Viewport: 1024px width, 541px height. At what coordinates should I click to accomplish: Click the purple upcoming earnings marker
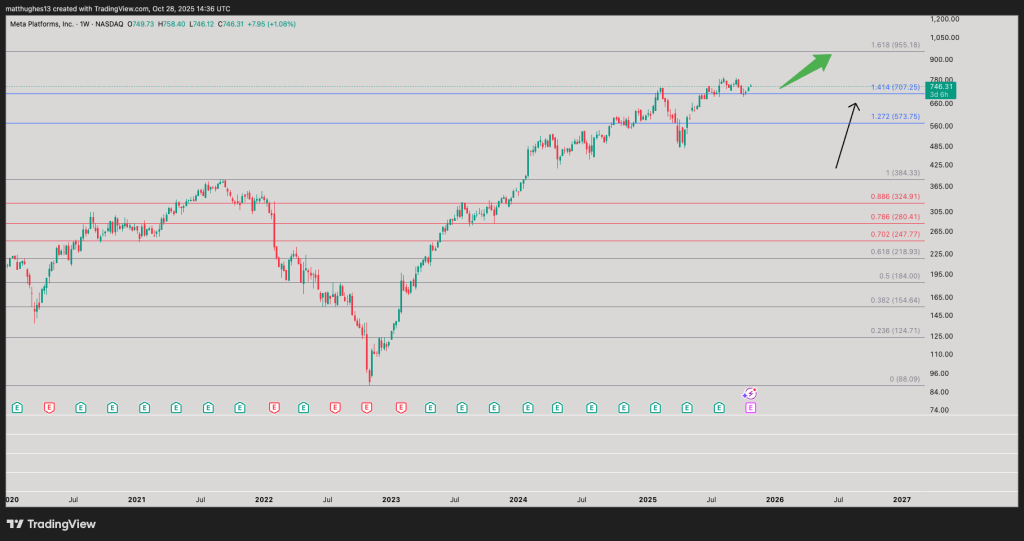[750, 408]
